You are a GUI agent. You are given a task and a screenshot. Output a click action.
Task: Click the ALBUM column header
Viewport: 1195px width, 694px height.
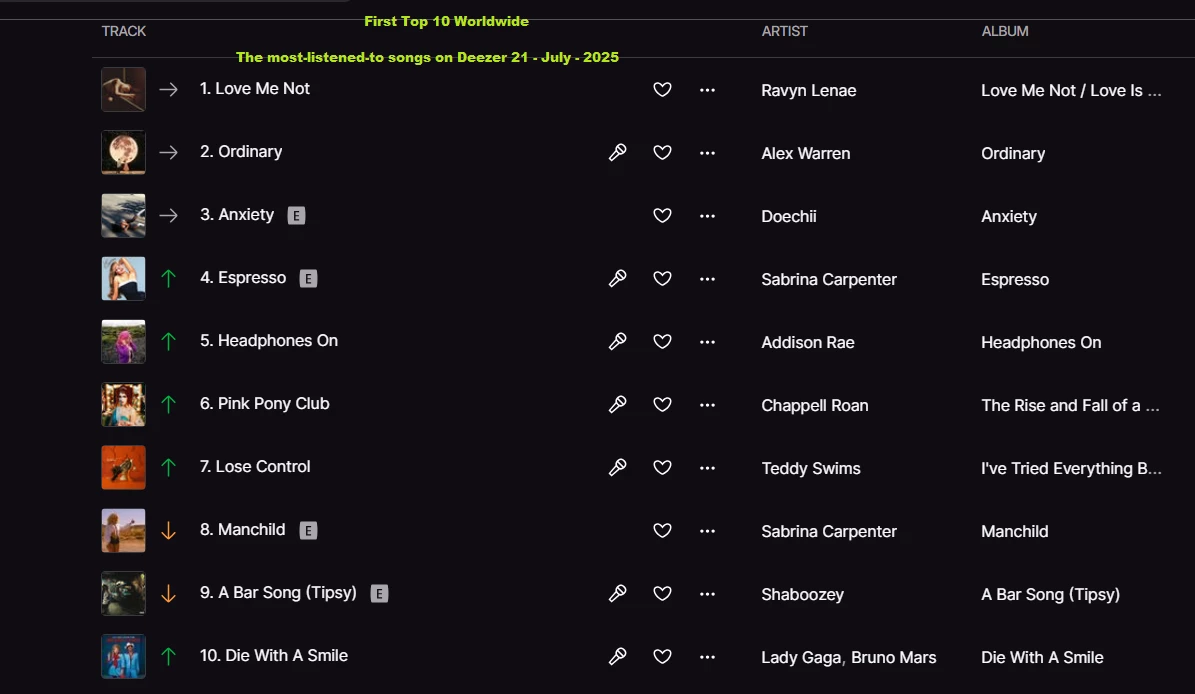pyautogui.click(x=1004, y=31)
